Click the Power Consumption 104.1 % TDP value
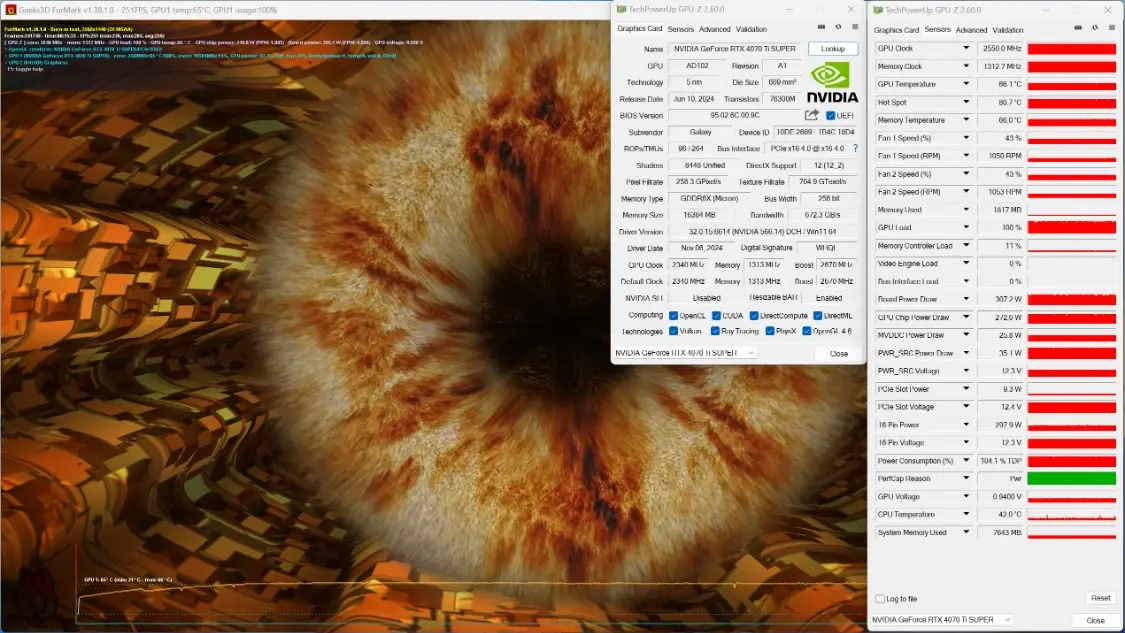1125x633 pixels. [1000, 461]
